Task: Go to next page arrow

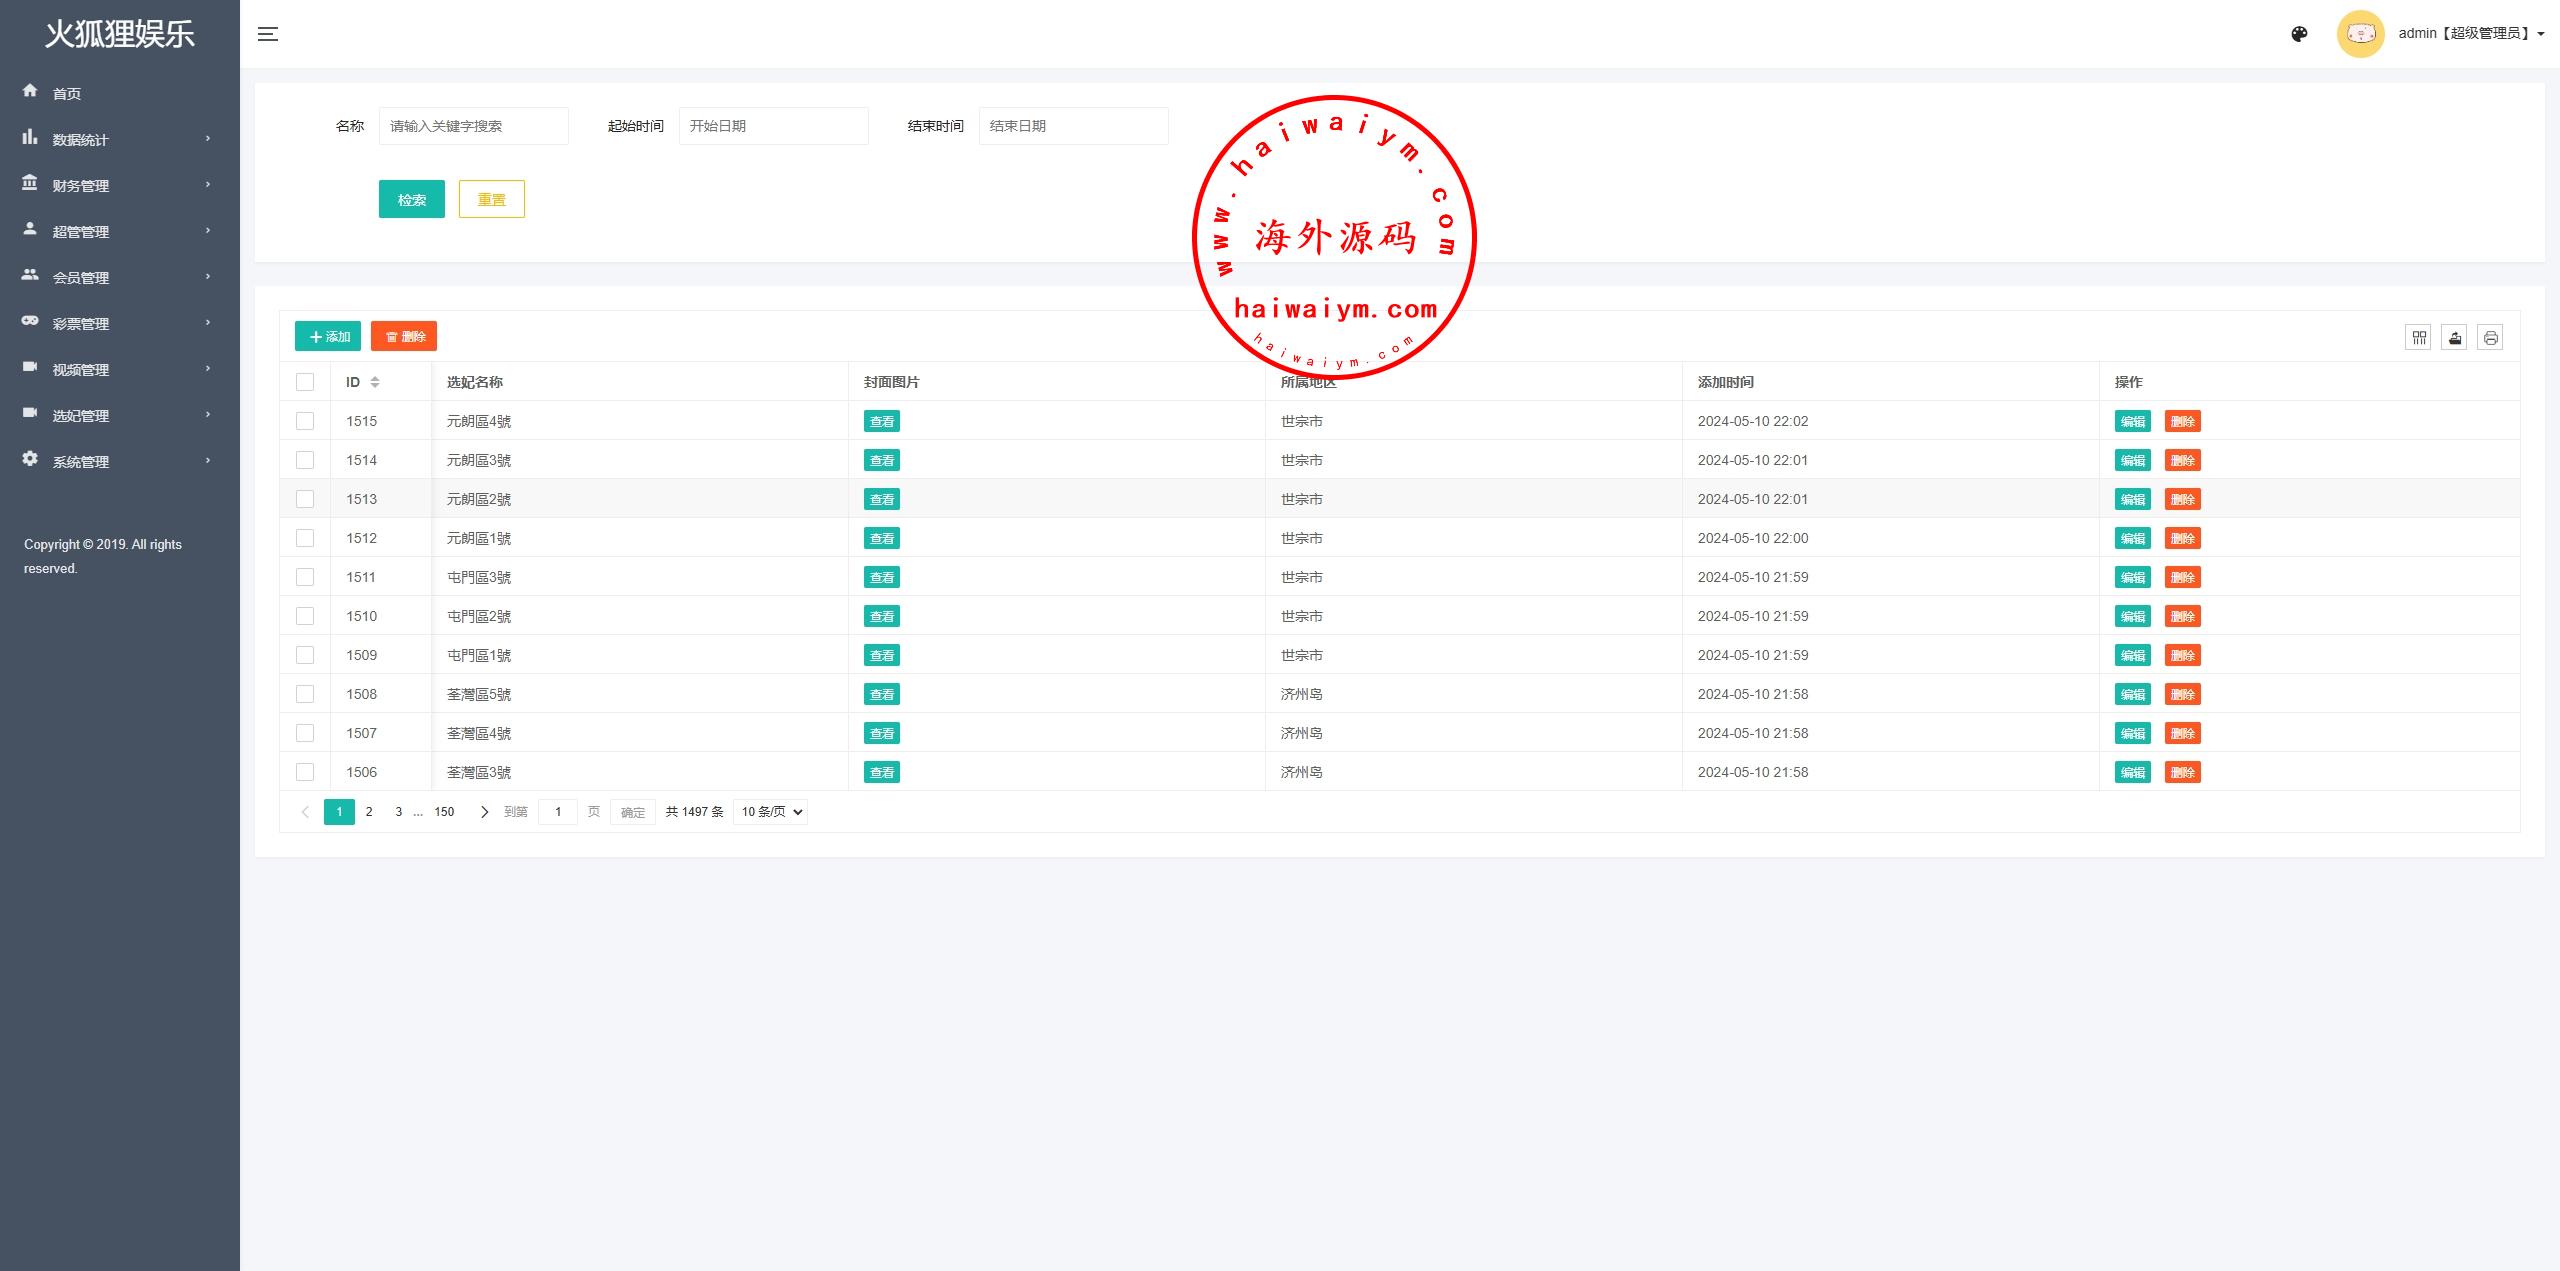Action: click(484, 812)
